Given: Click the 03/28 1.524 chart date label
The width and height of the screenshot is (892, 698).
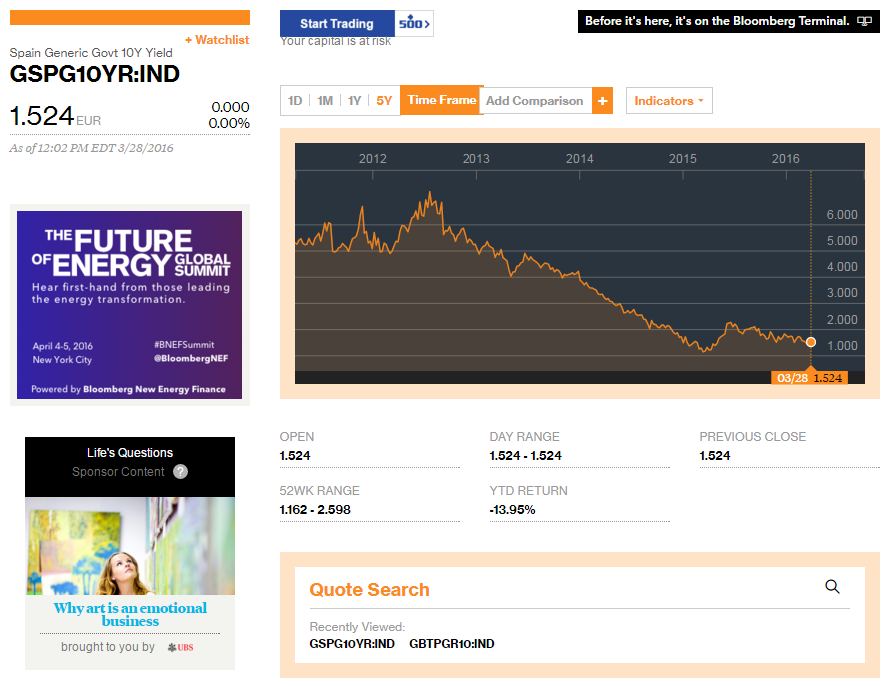Looking at the screenshot, I should (810, 378).
